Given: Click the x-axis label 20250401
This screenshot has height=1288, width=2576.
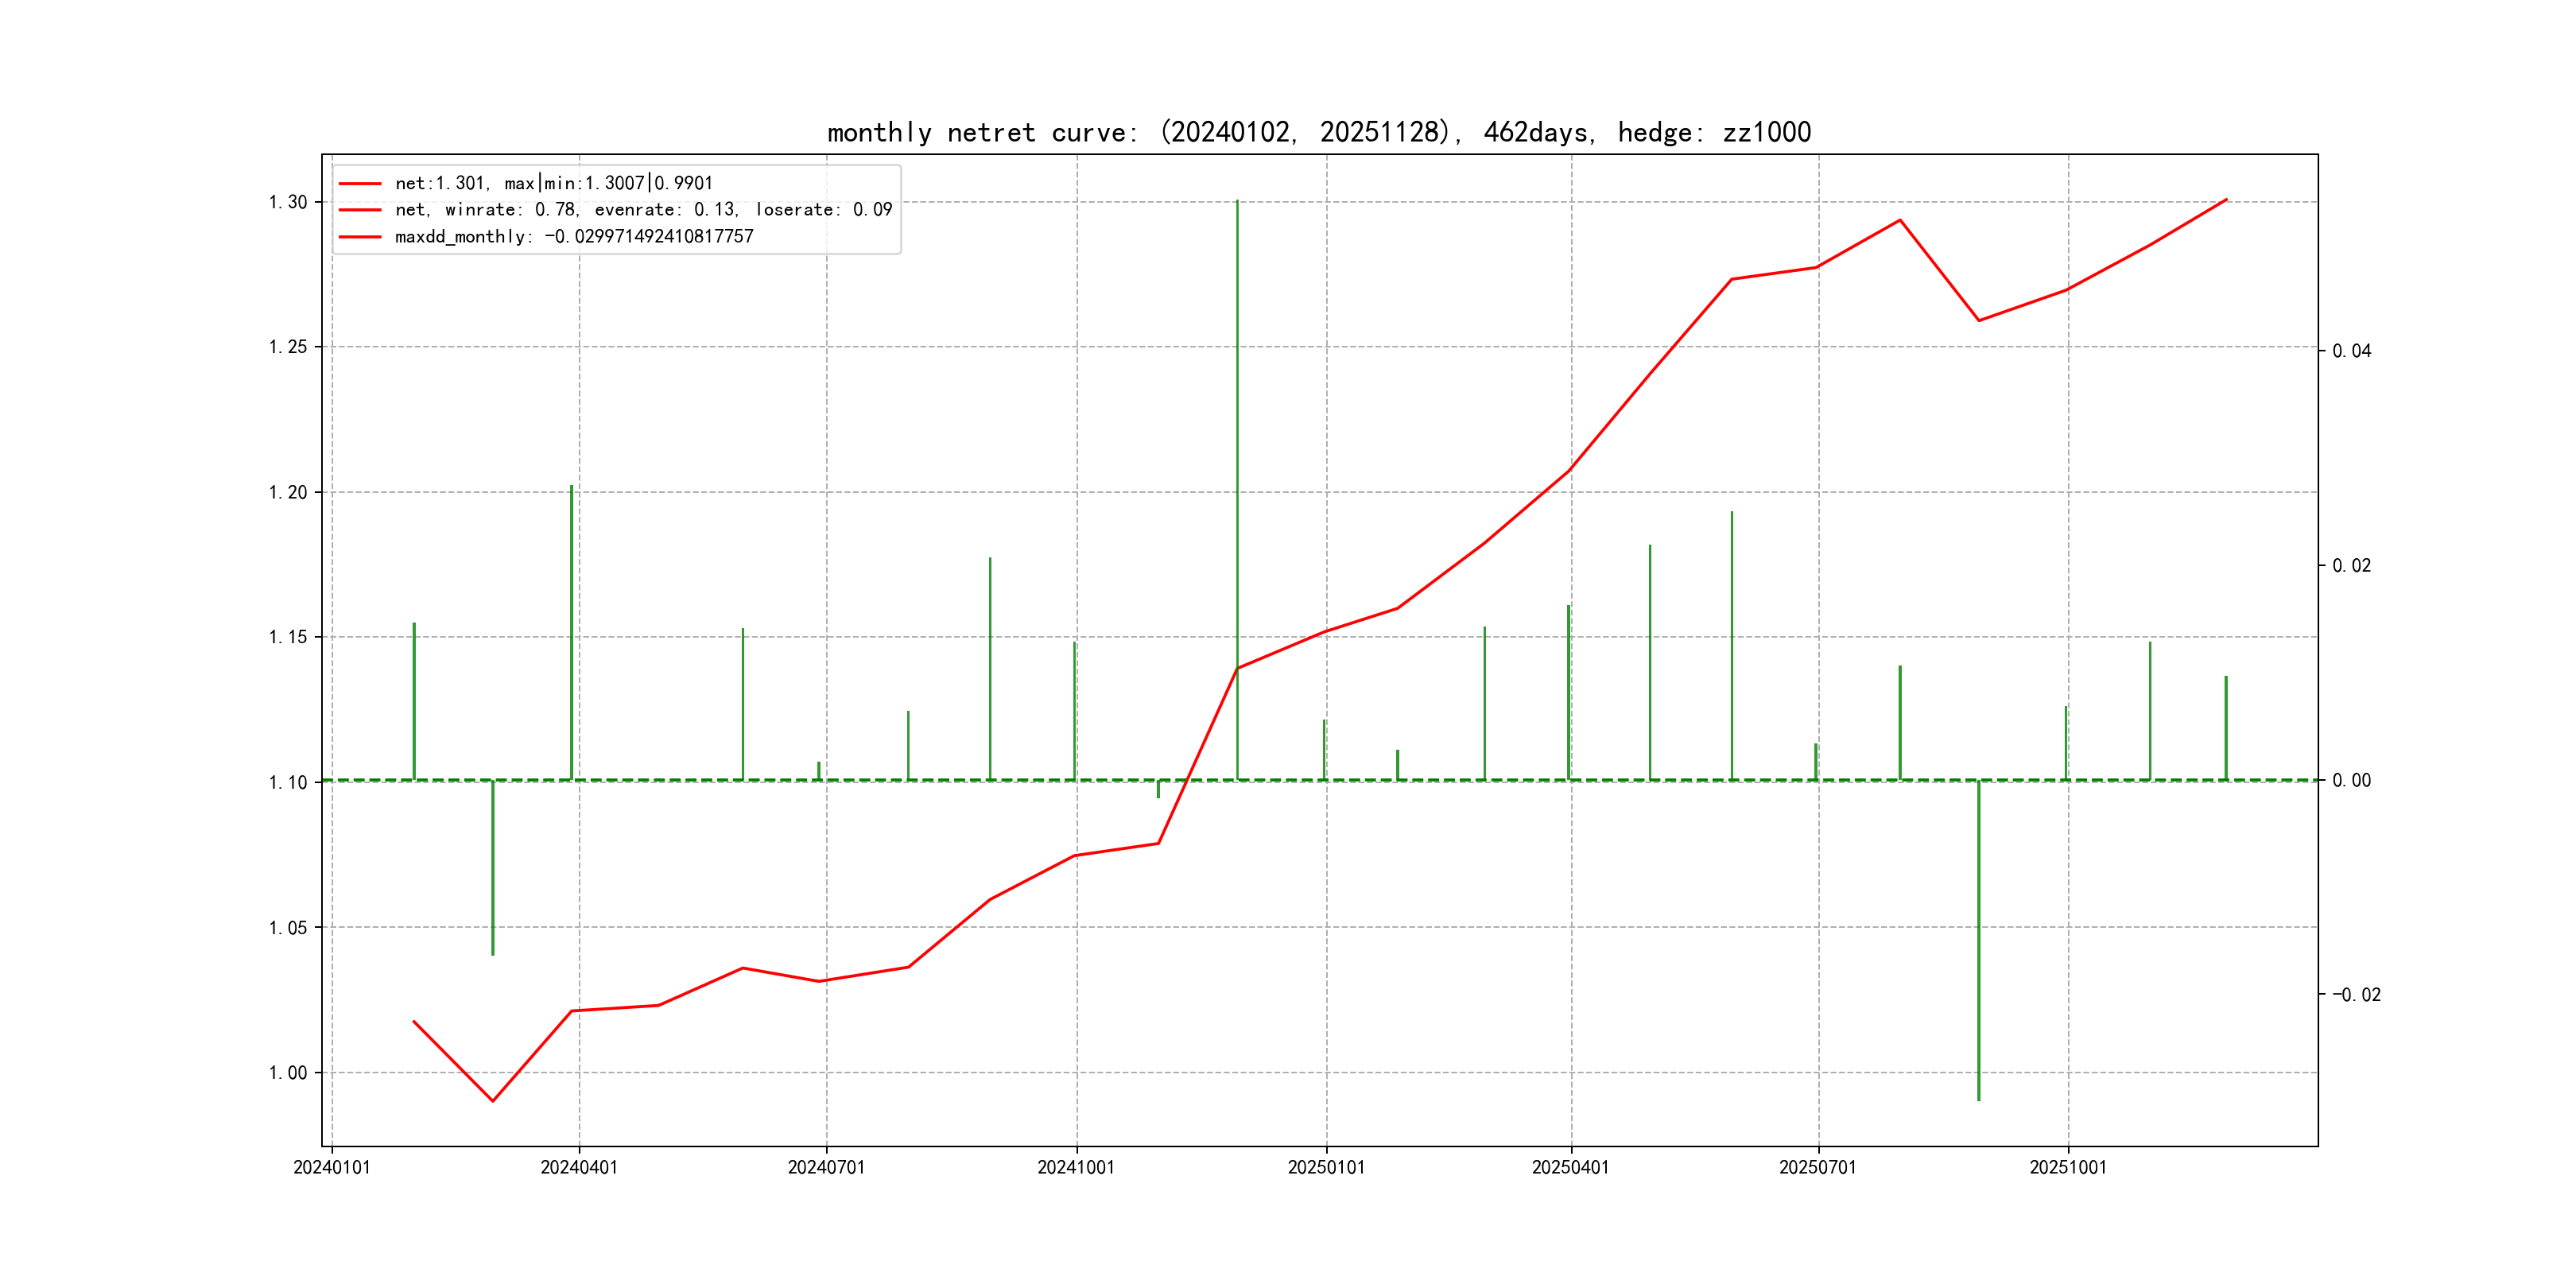Looking at the screenshot, I should (x=1570, y=1167).
